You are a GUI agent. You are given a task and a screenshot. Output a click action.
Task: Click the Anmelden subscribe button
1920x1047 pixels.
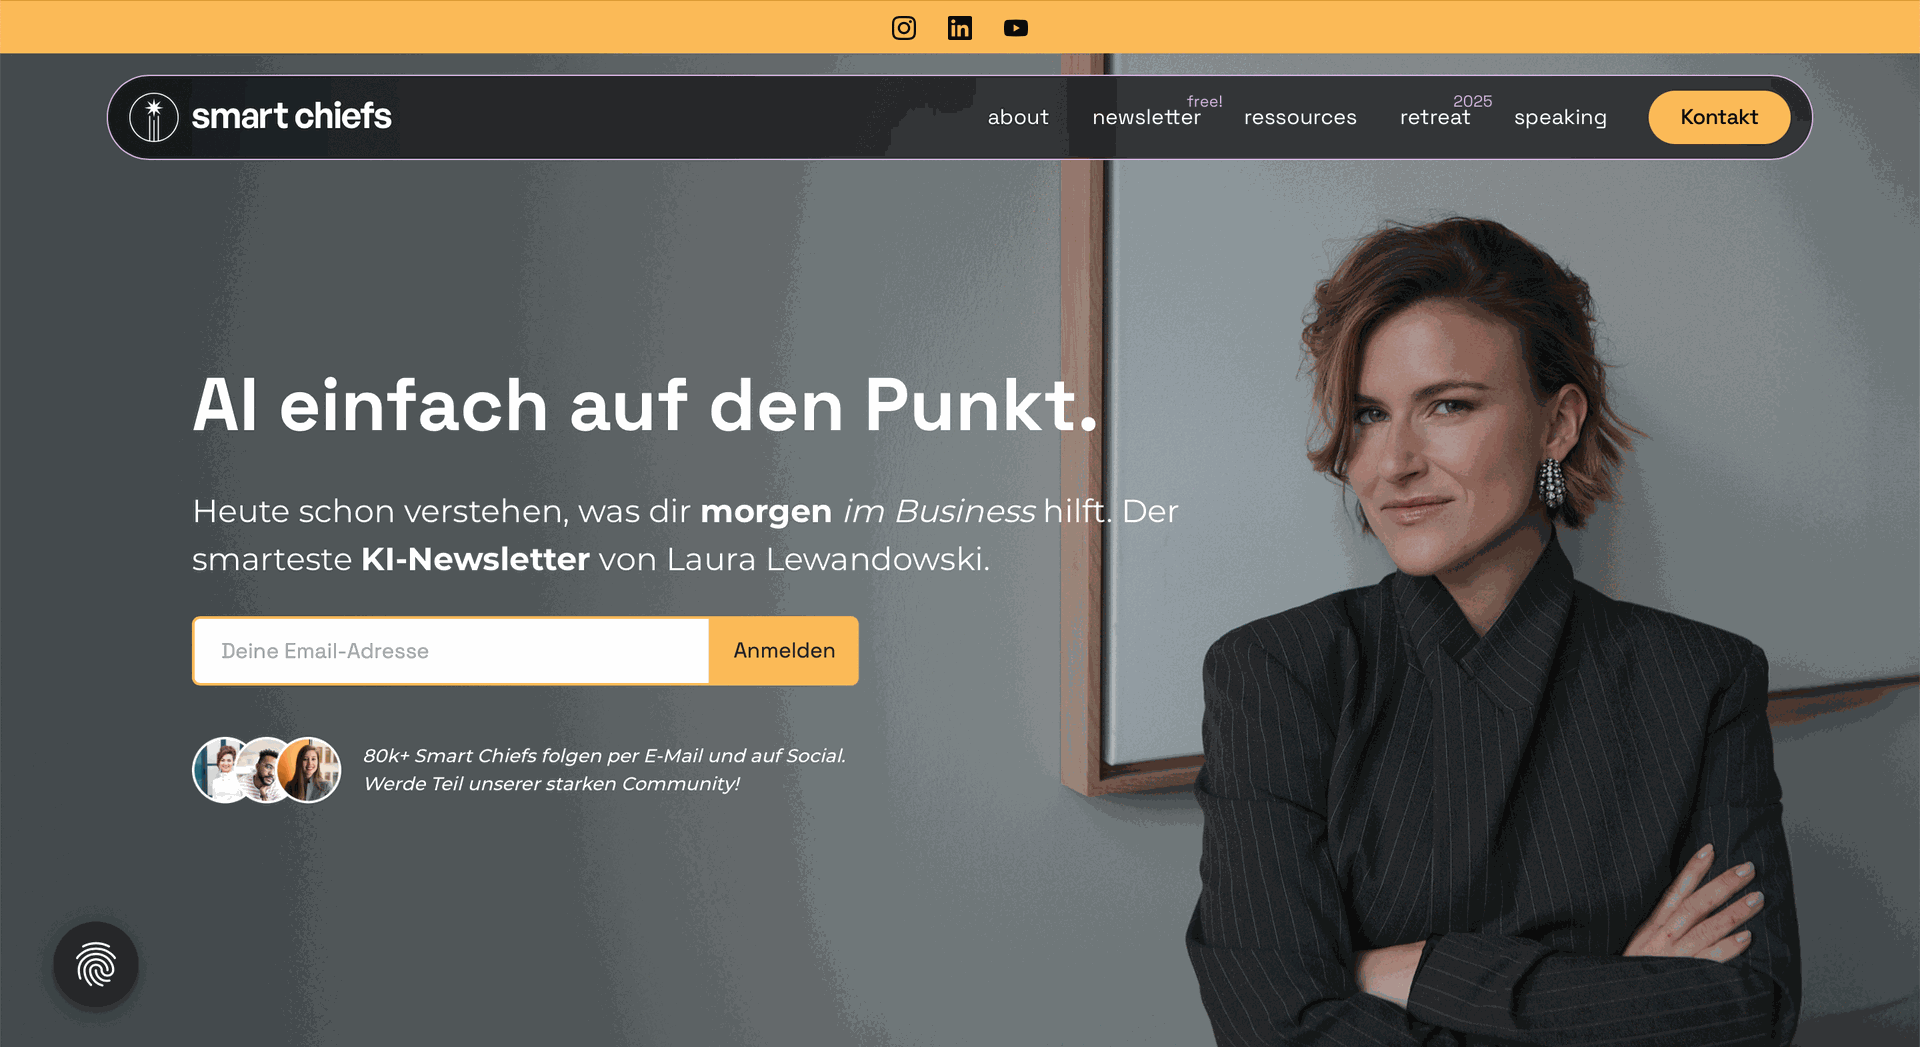click(x=784, y=651)
